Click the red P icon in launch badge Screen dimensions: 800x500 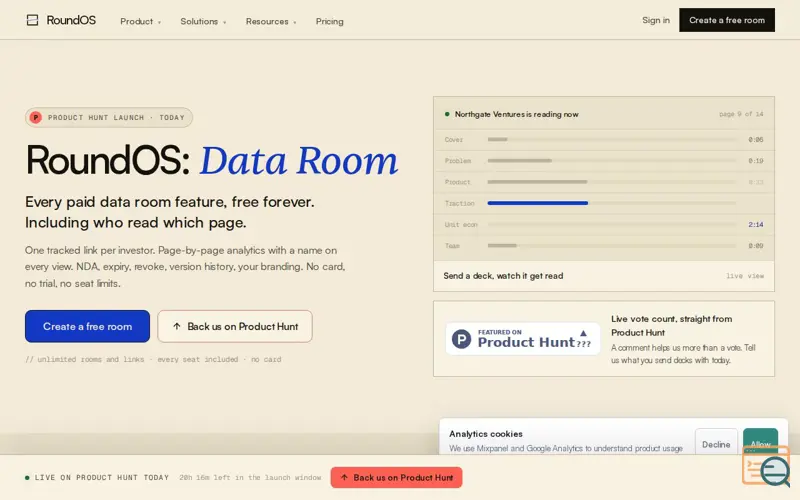pos(36,117)
